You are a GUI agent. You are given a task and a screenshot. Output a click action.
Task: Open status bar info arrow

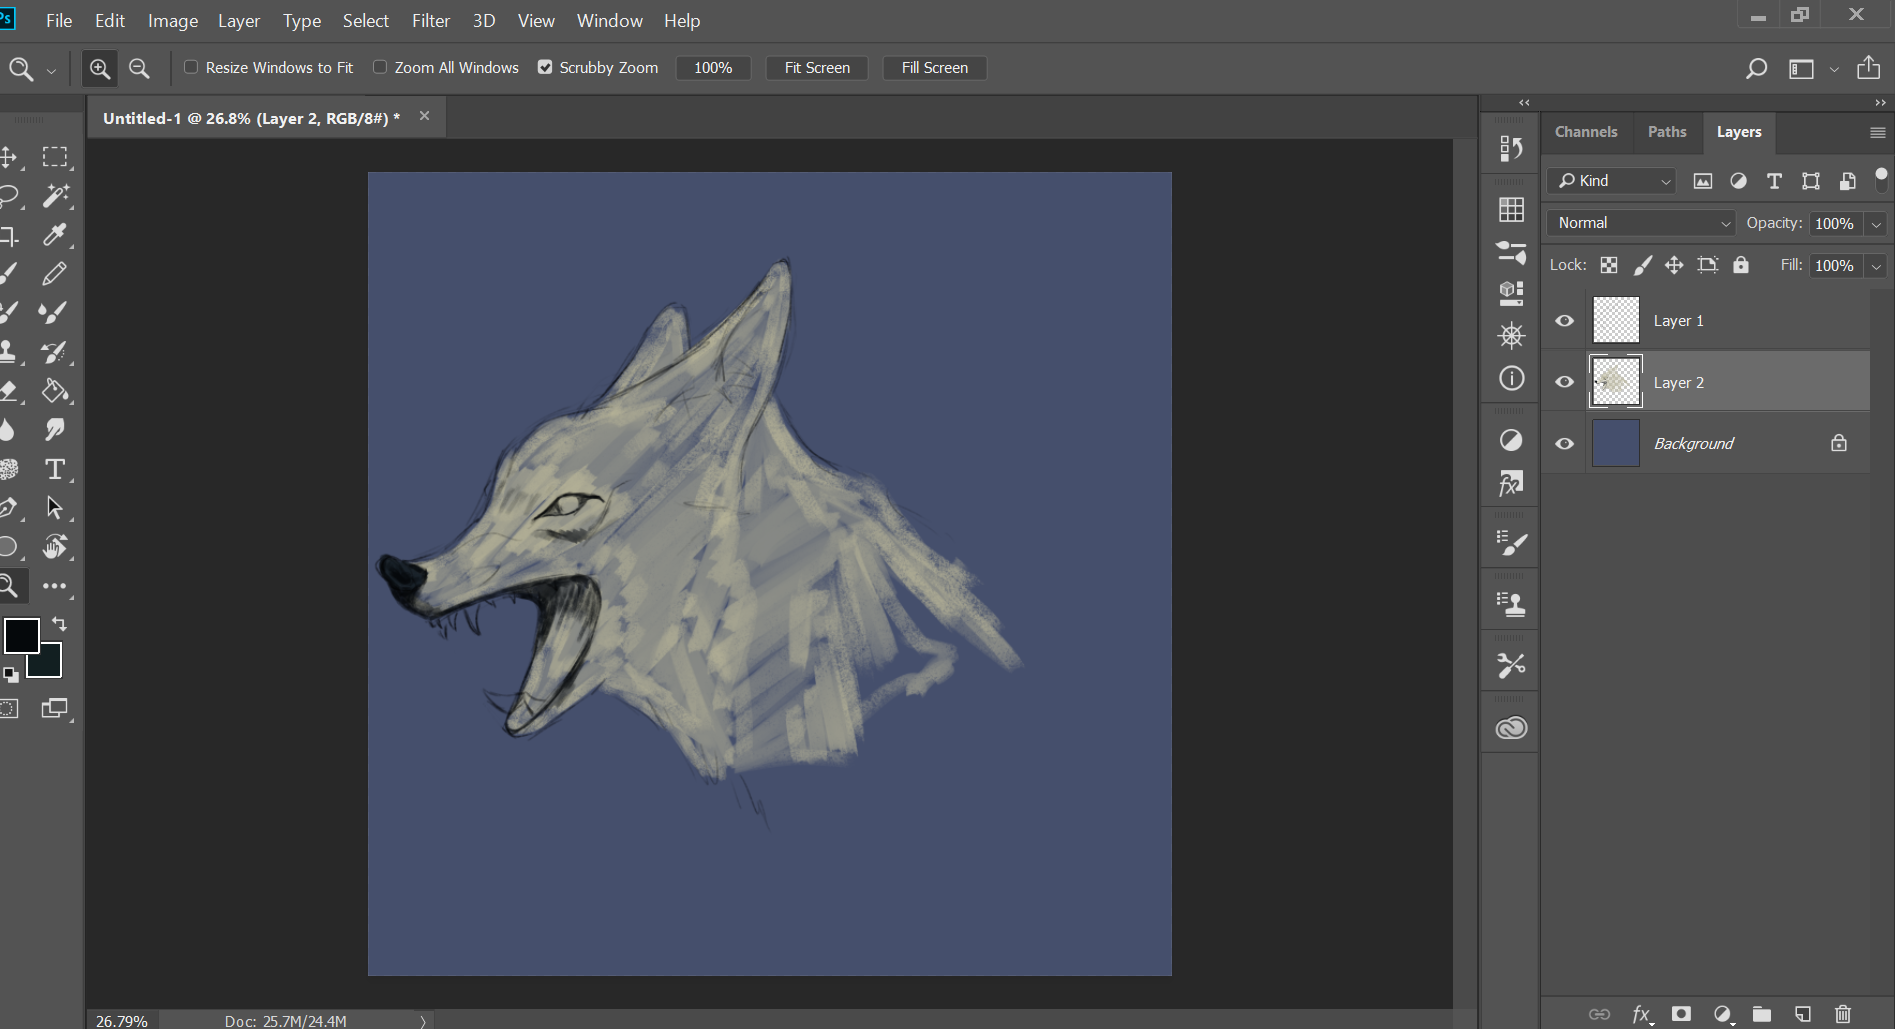tap(423, 1021)
